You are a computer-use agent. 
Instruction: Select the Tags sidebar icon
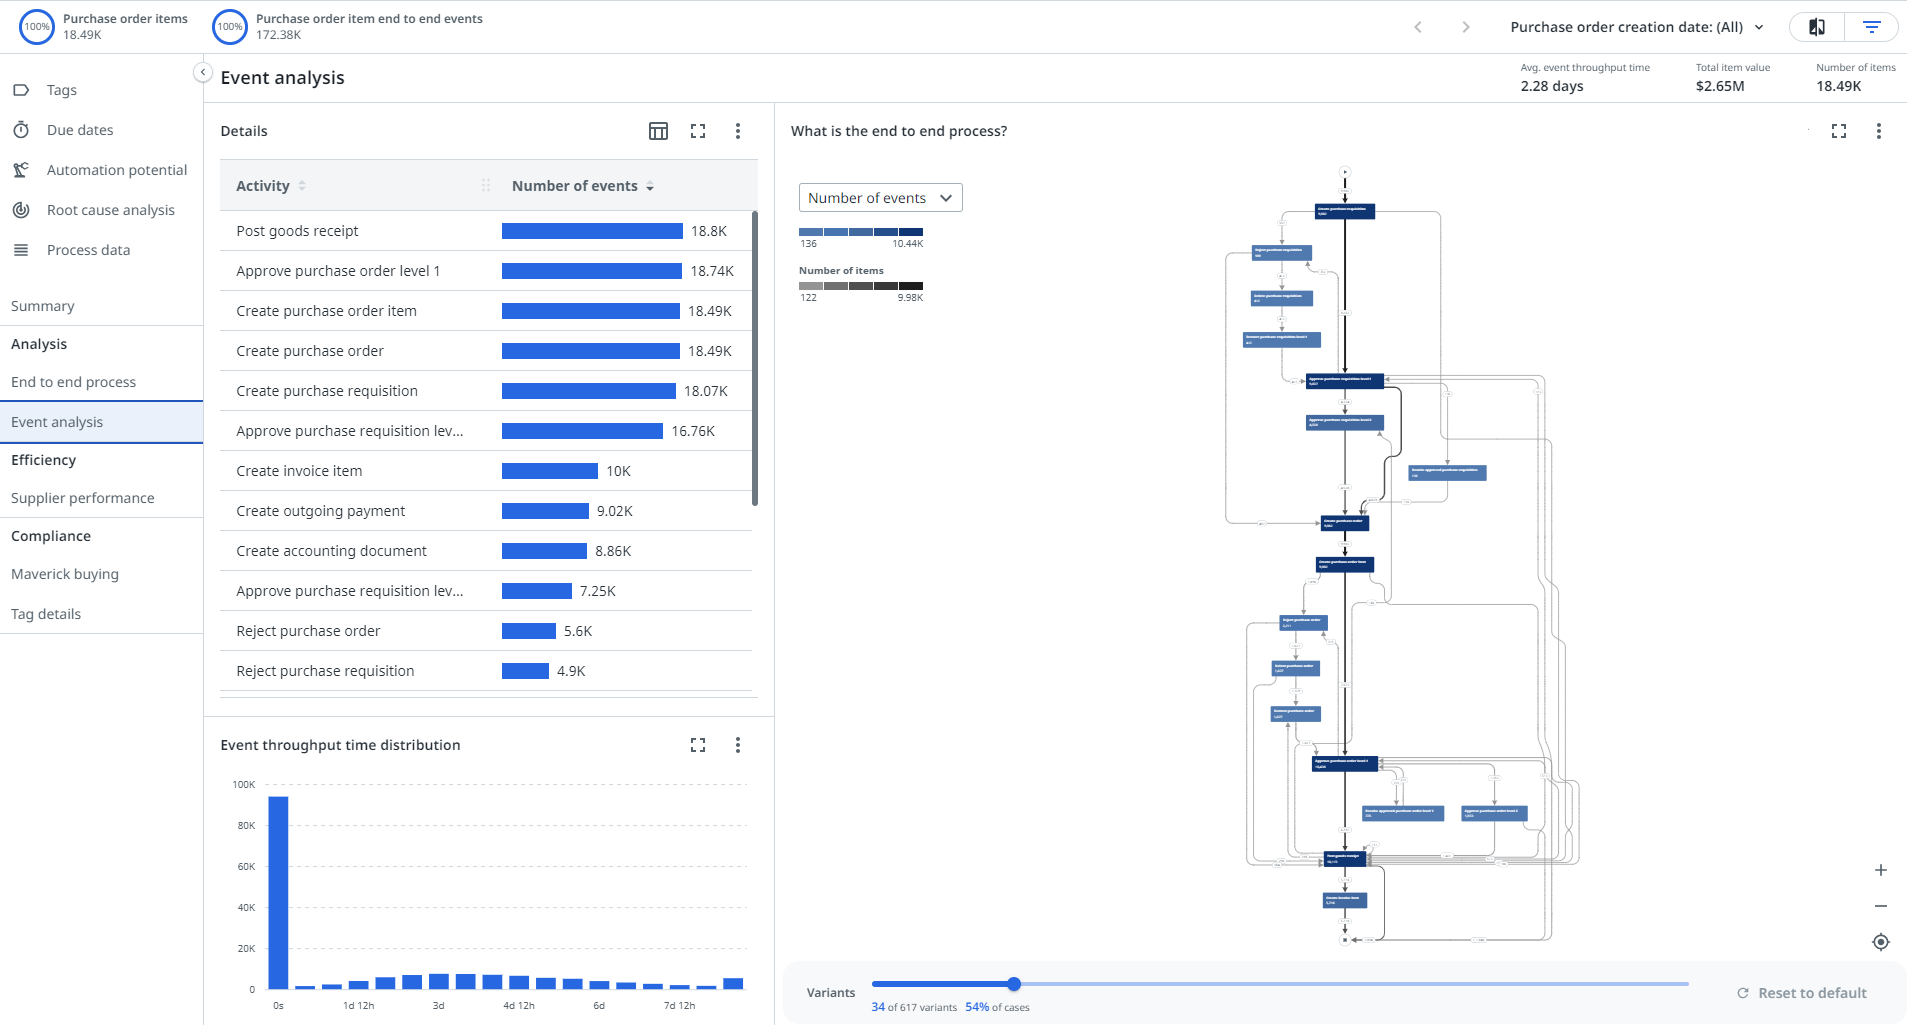point(21,90)
